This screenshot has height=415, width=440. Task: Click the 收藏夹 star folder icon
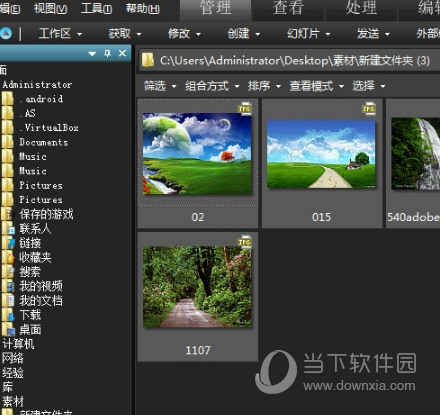click(x=8, y=257)
